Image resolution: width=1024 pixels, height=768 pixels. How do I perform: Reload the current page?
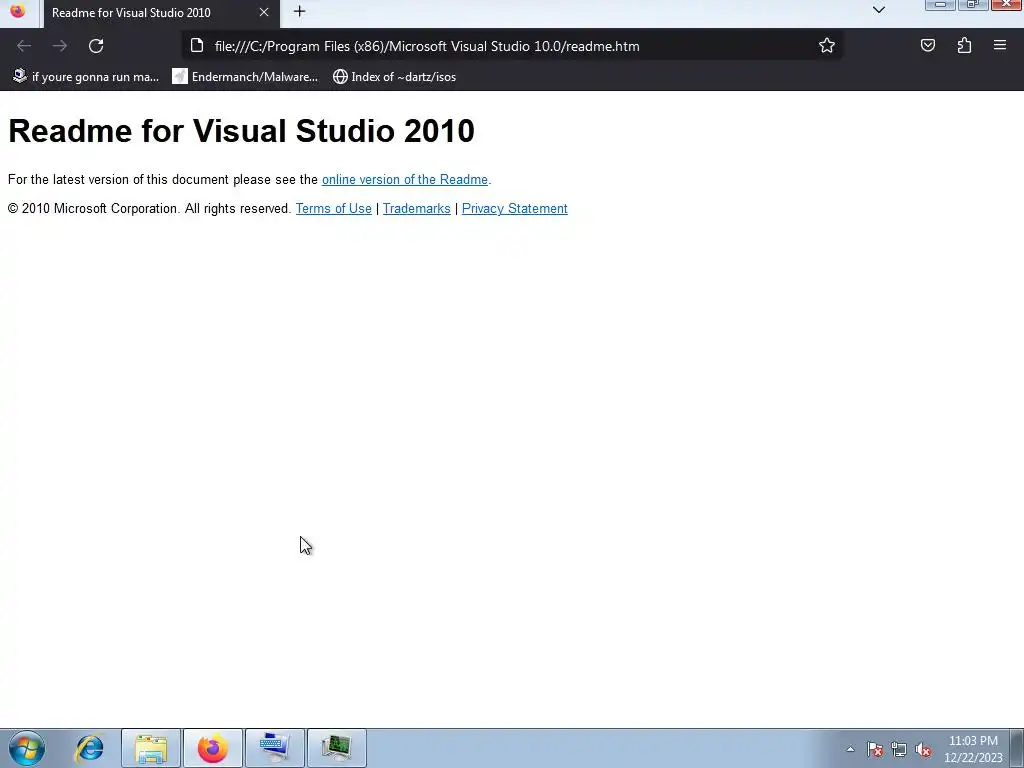tap(96, 46)
